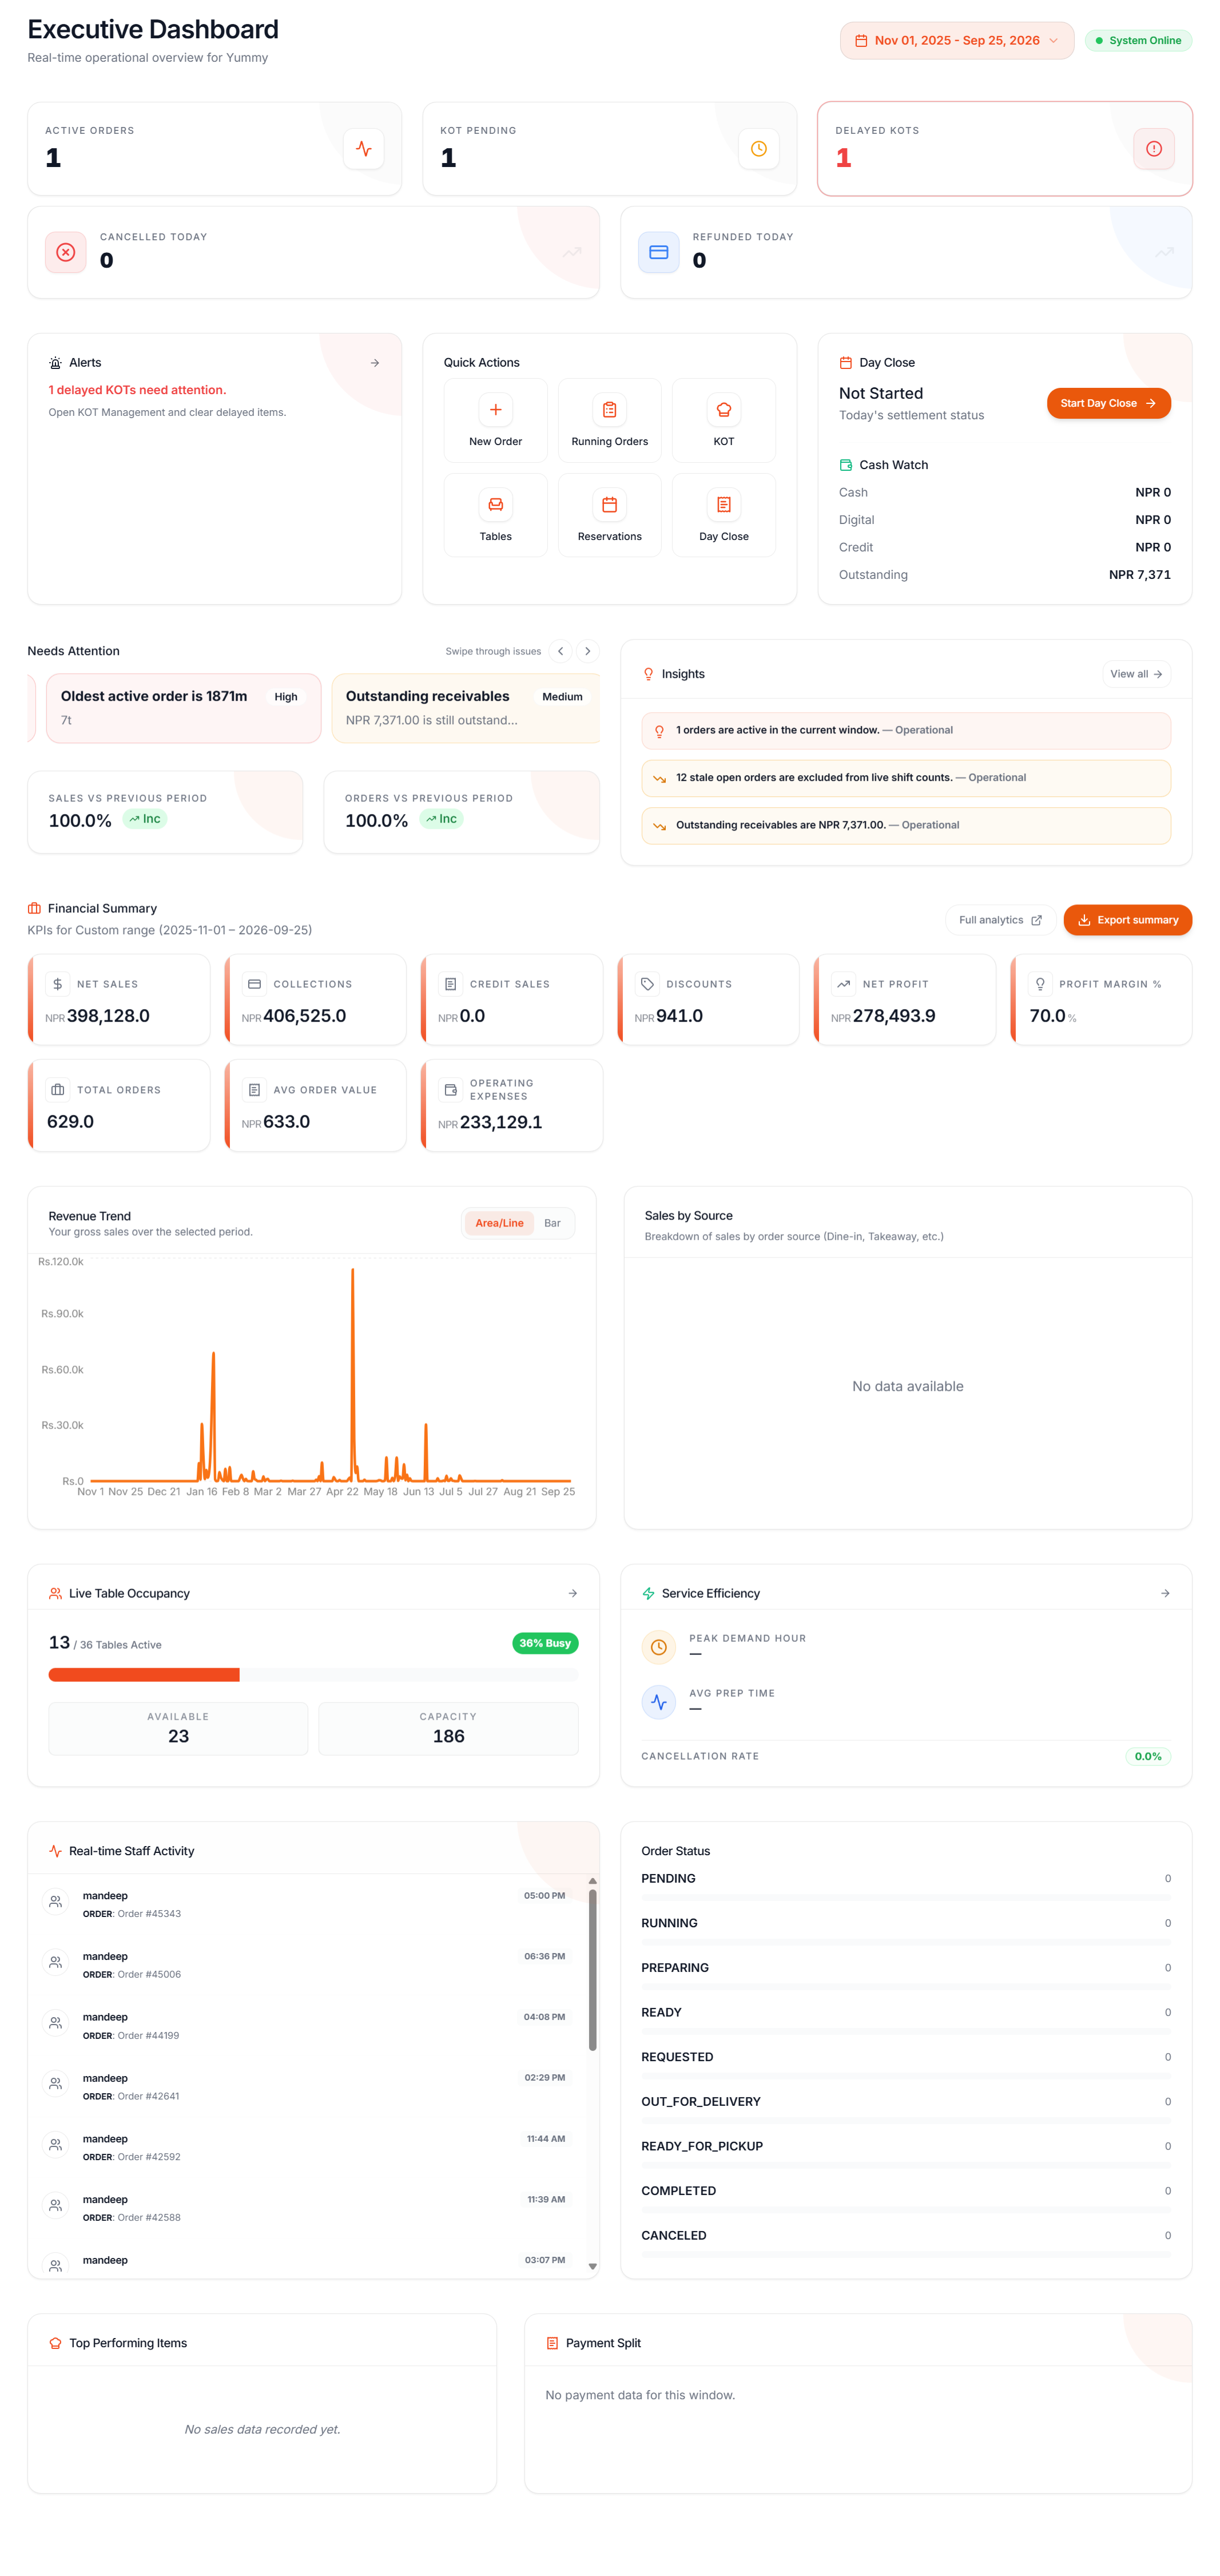The height and width of the screenshot is (2576, 1220).
Task: Open Day Close quick action tile
Action: (723, 515)
